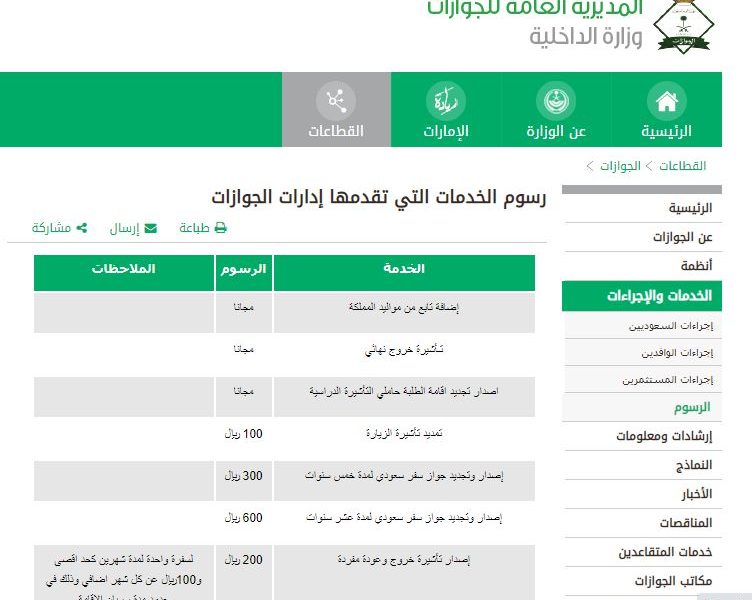
Task: Click the envelope icon for إرسال
Action: pos(151,228)
